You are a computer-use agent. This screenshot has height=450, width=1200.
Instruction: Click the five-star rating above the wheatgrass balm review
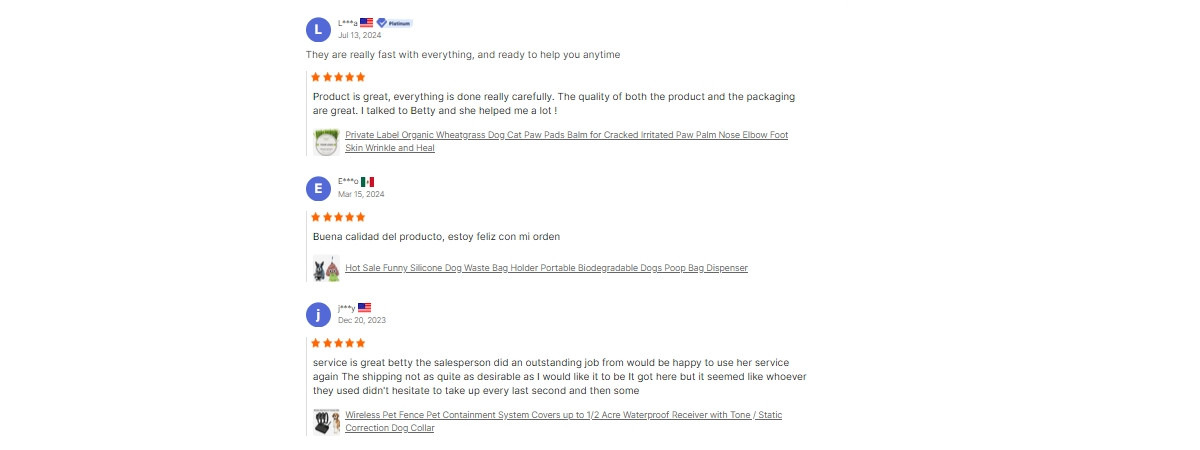coord(338,77)
